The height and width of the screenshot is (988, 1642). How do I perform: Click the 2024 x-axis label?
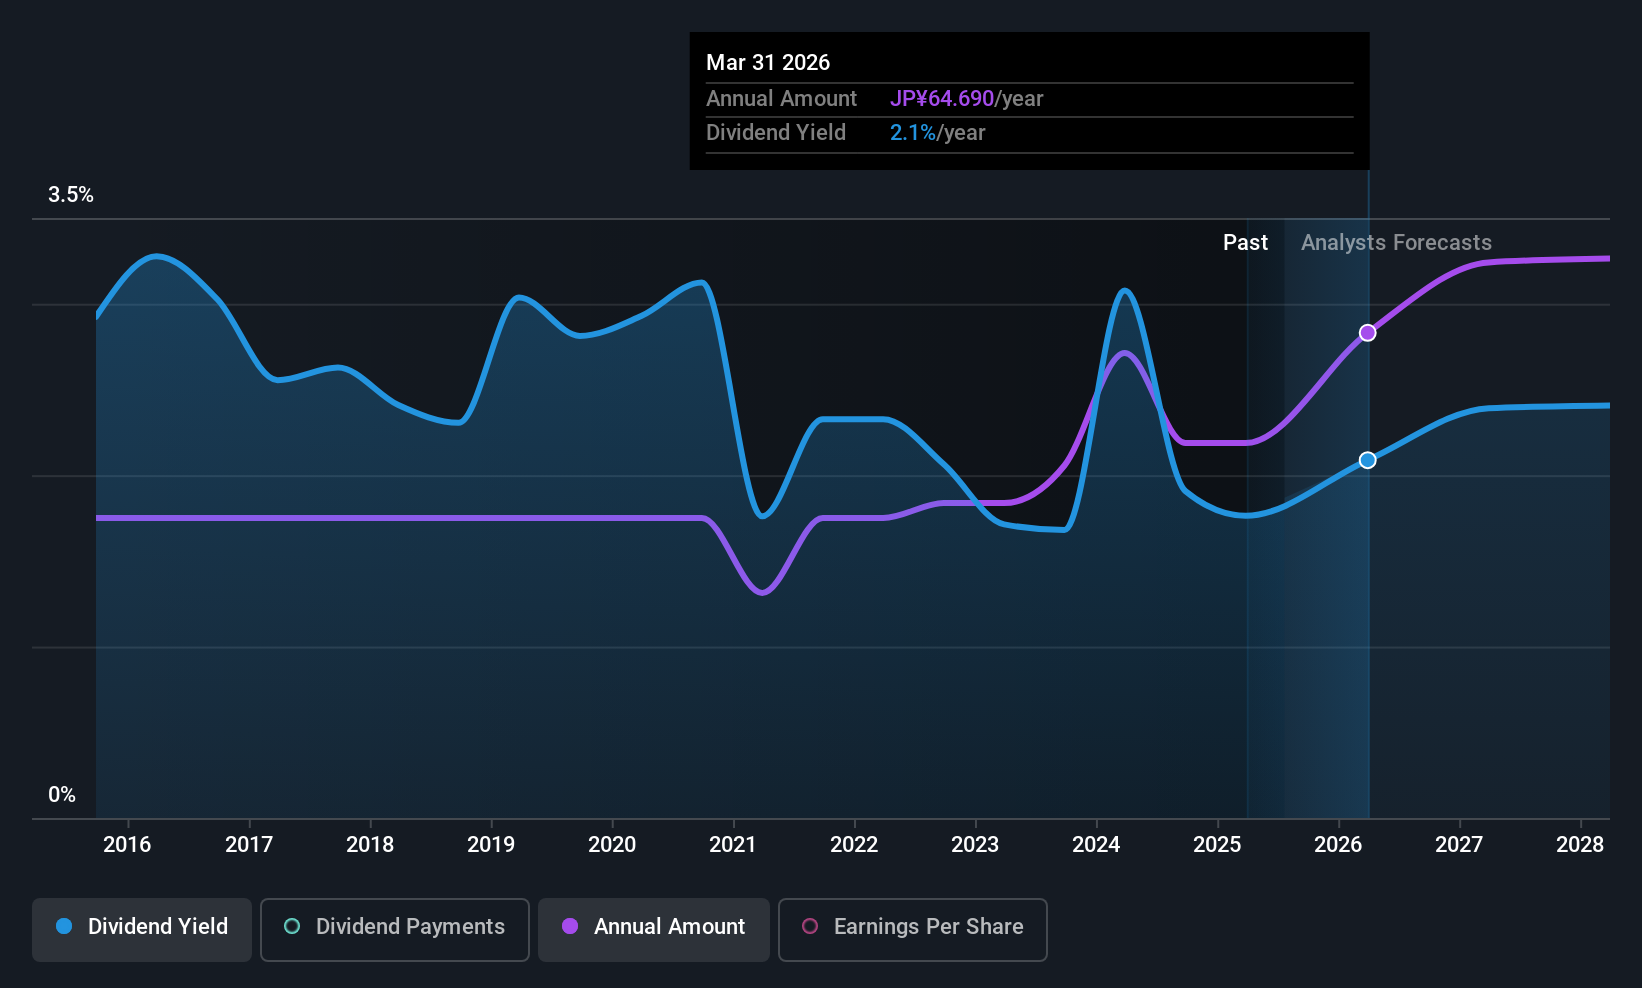click(1096, 845)
